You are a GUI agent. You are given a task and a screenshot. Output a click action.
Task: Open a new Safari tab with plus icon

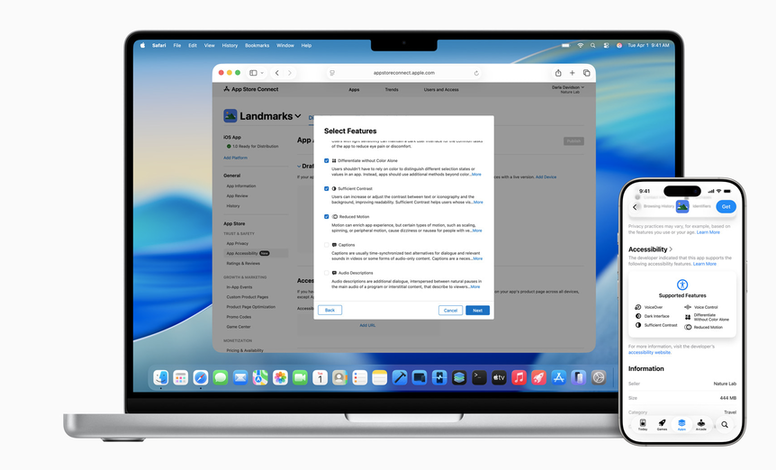click(x=572, y=73)
